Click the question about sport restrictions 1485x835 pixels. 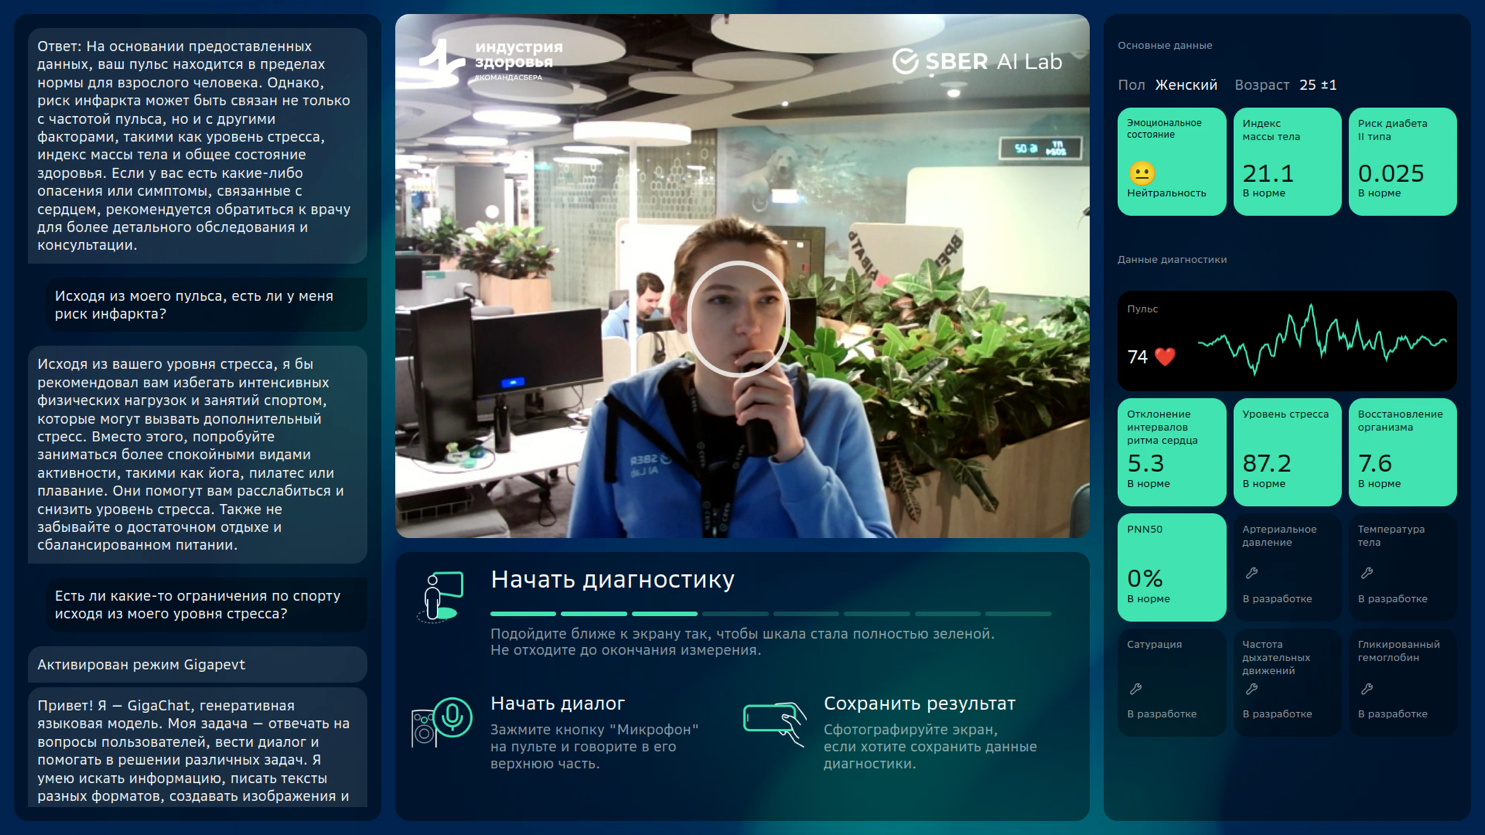[207, 605]
